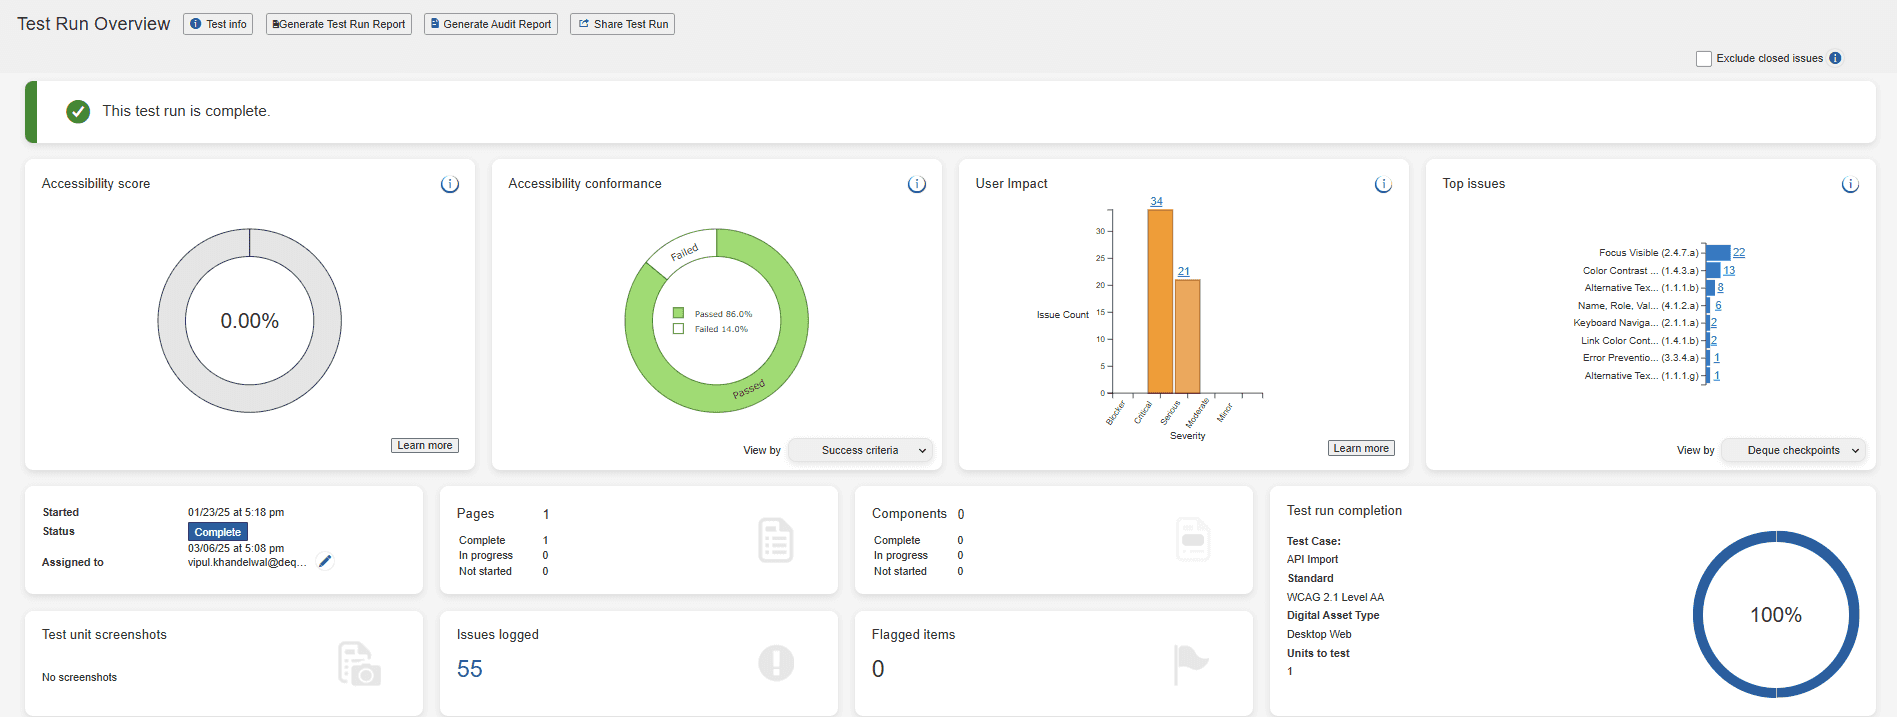Viewport: 1897px width, 717px height.
Task: Enable Exclude closed issues checkbox
Action: pos(1704,59)
